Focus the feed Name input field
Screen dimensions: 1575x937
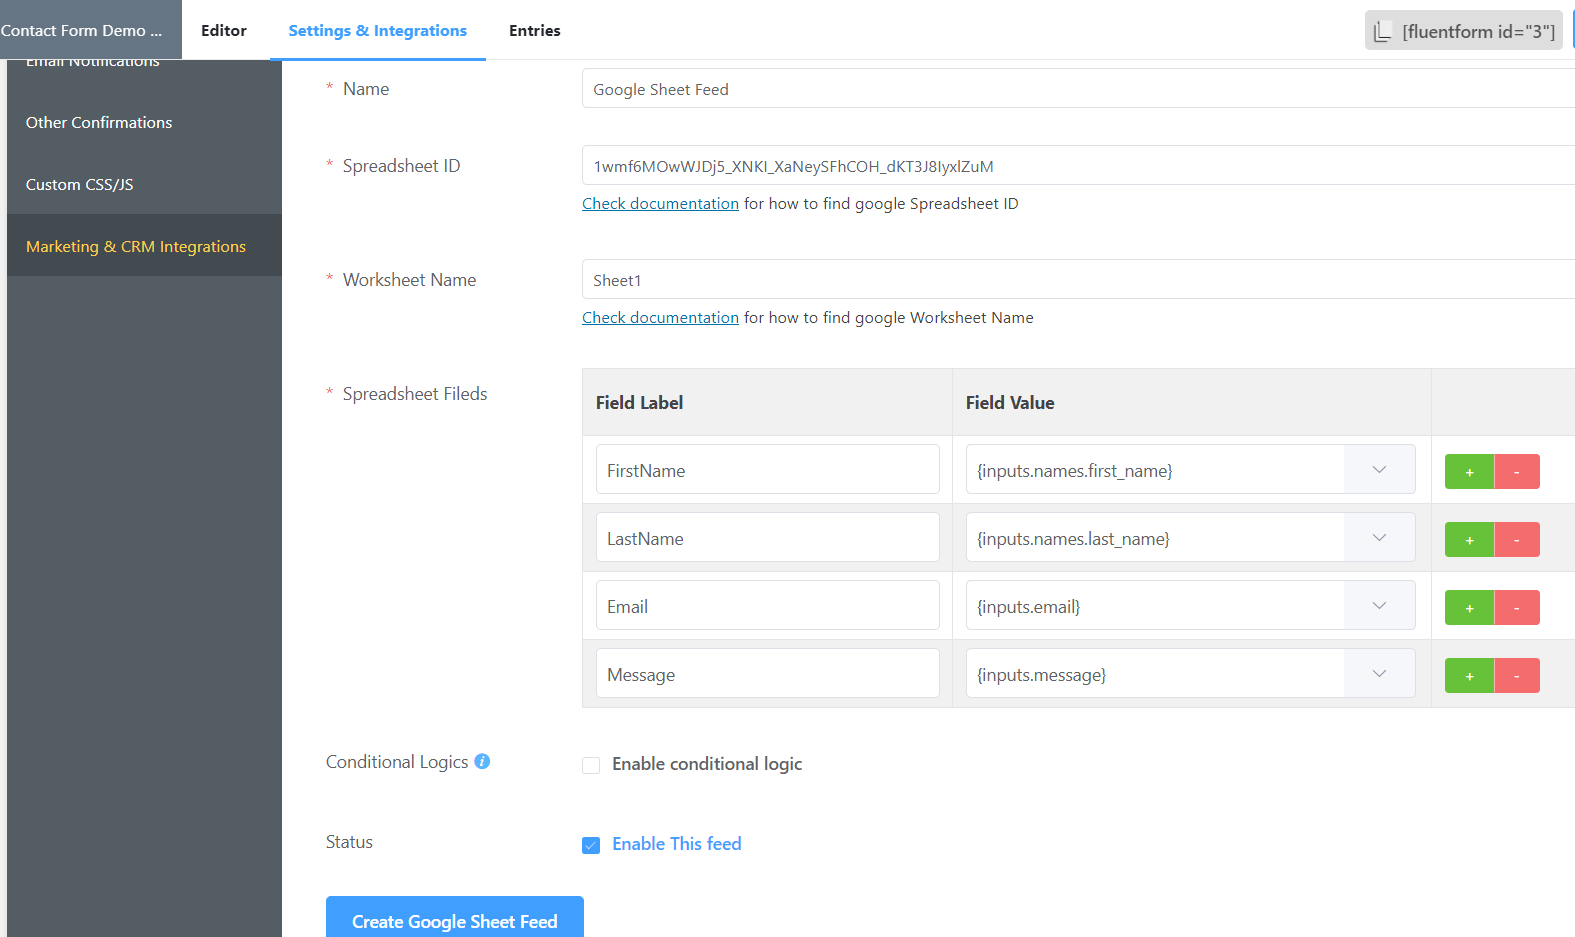coord(1078,88)
